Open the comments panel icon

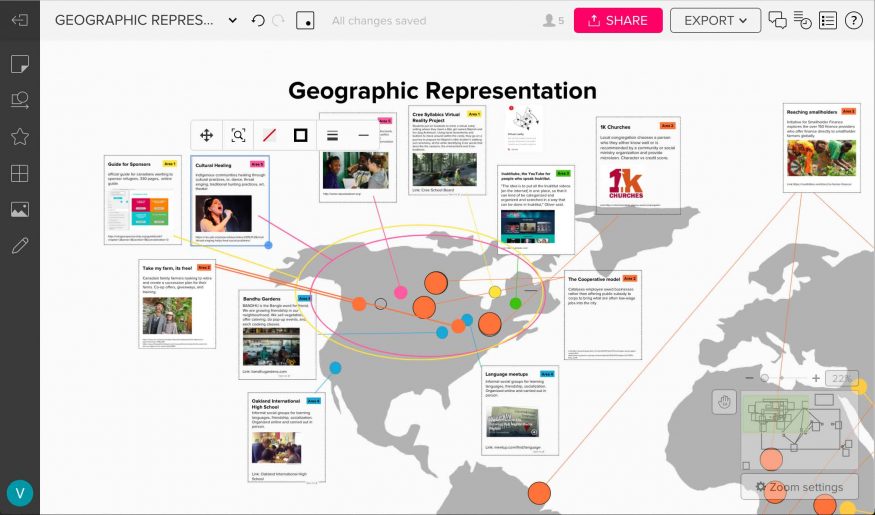point(777,20)
